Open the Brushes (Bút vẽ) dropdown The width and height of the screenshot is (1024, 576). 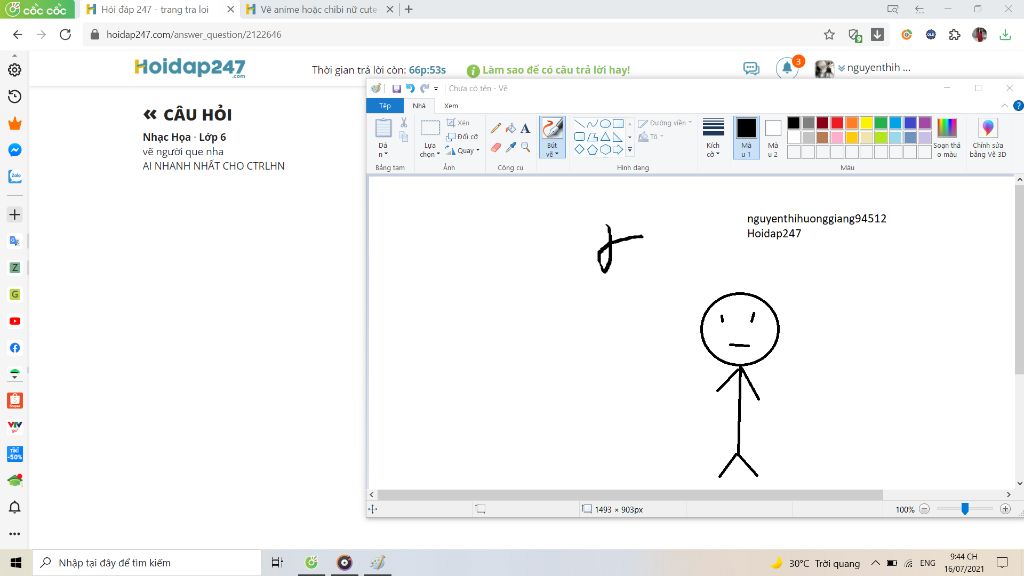click(x=552, y=150)
